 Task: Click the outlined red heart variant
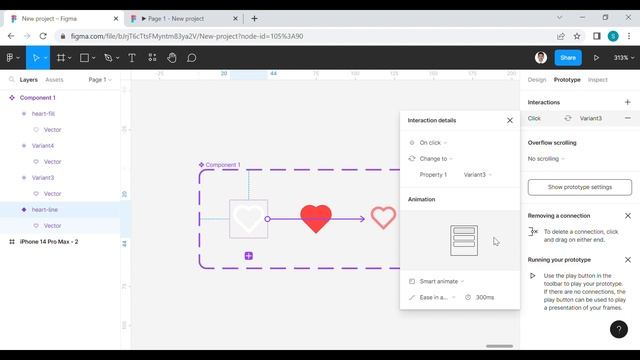383,218
